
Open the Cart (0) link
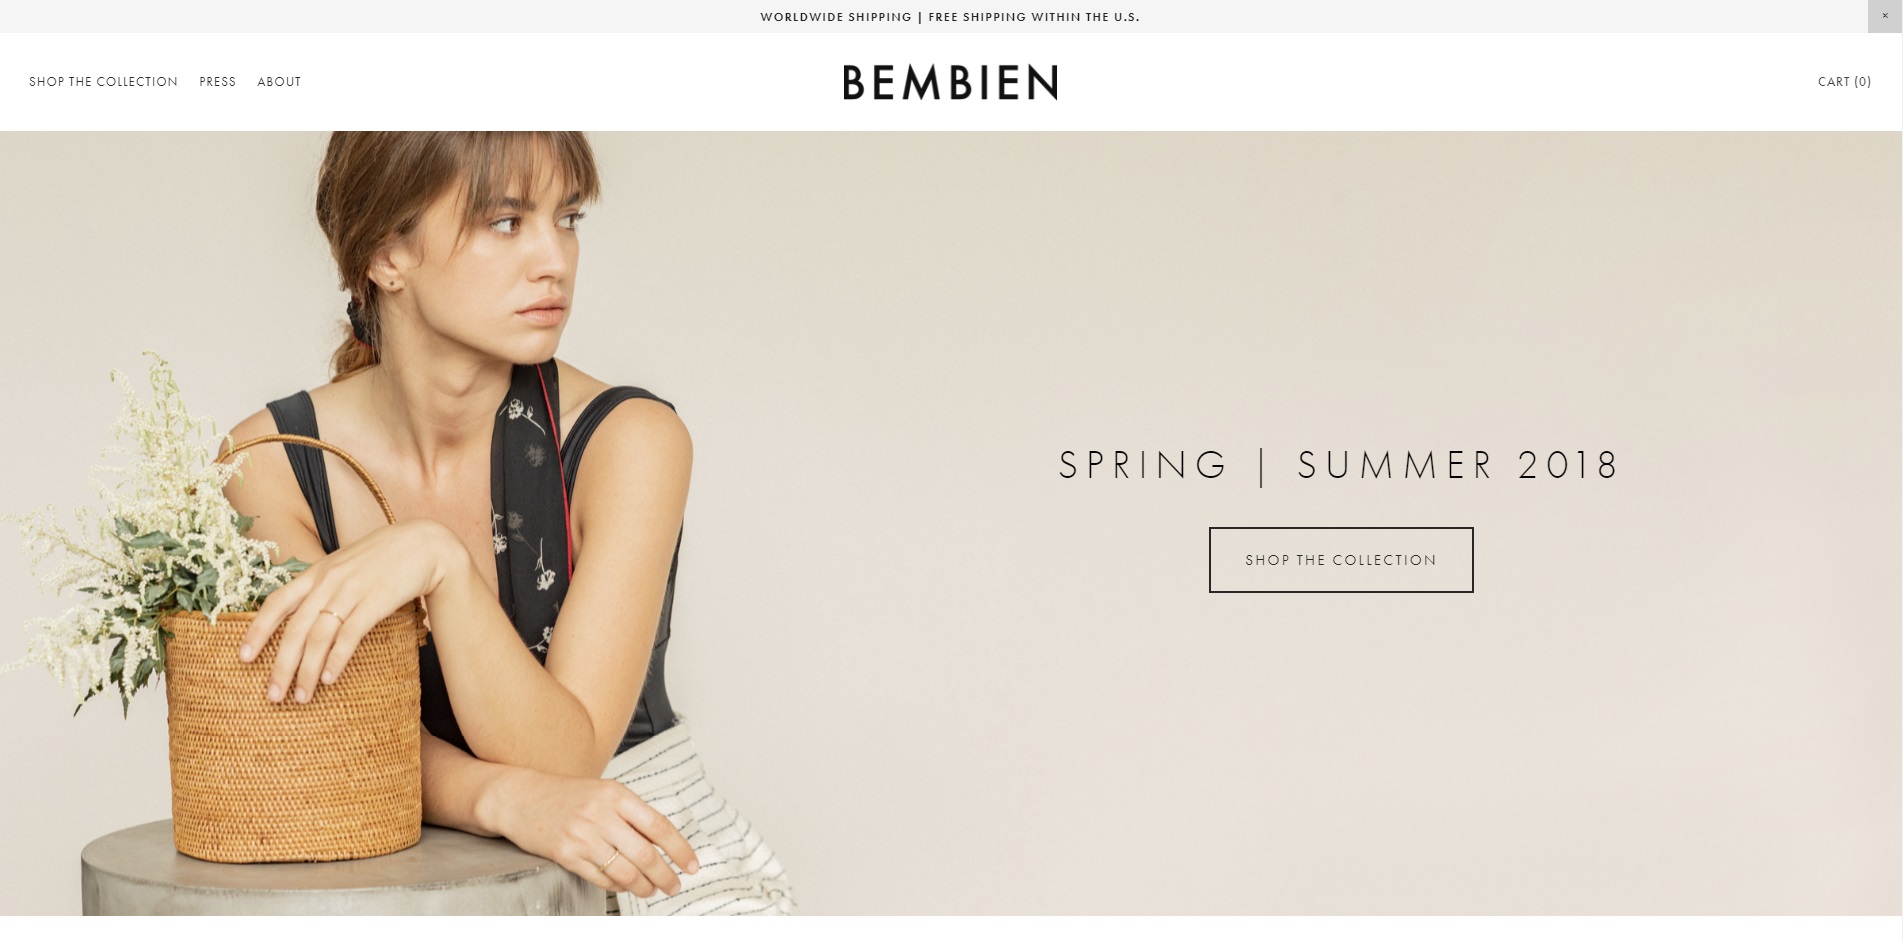coord(1844,82)
